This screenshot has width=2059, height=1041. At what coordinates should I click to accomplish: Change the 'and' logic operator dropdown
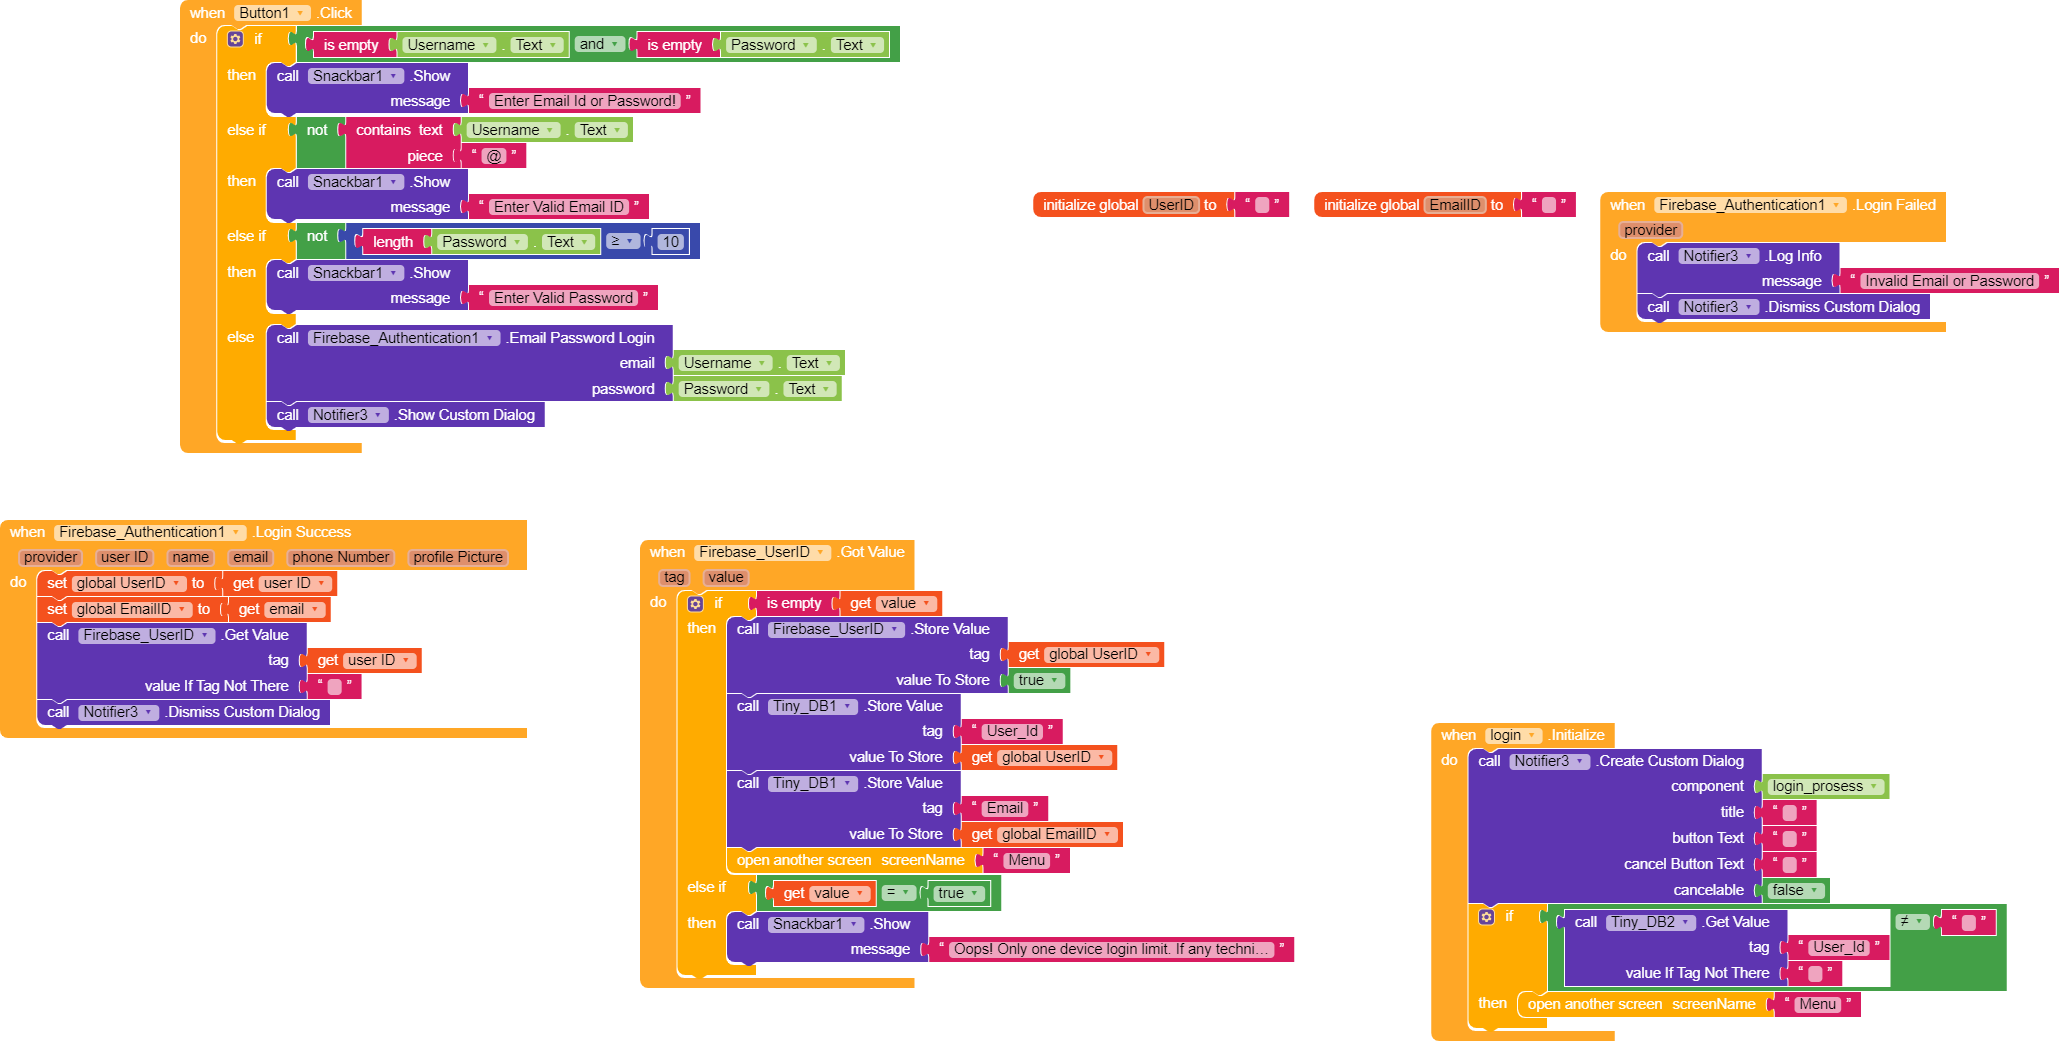tap(600, 44)
